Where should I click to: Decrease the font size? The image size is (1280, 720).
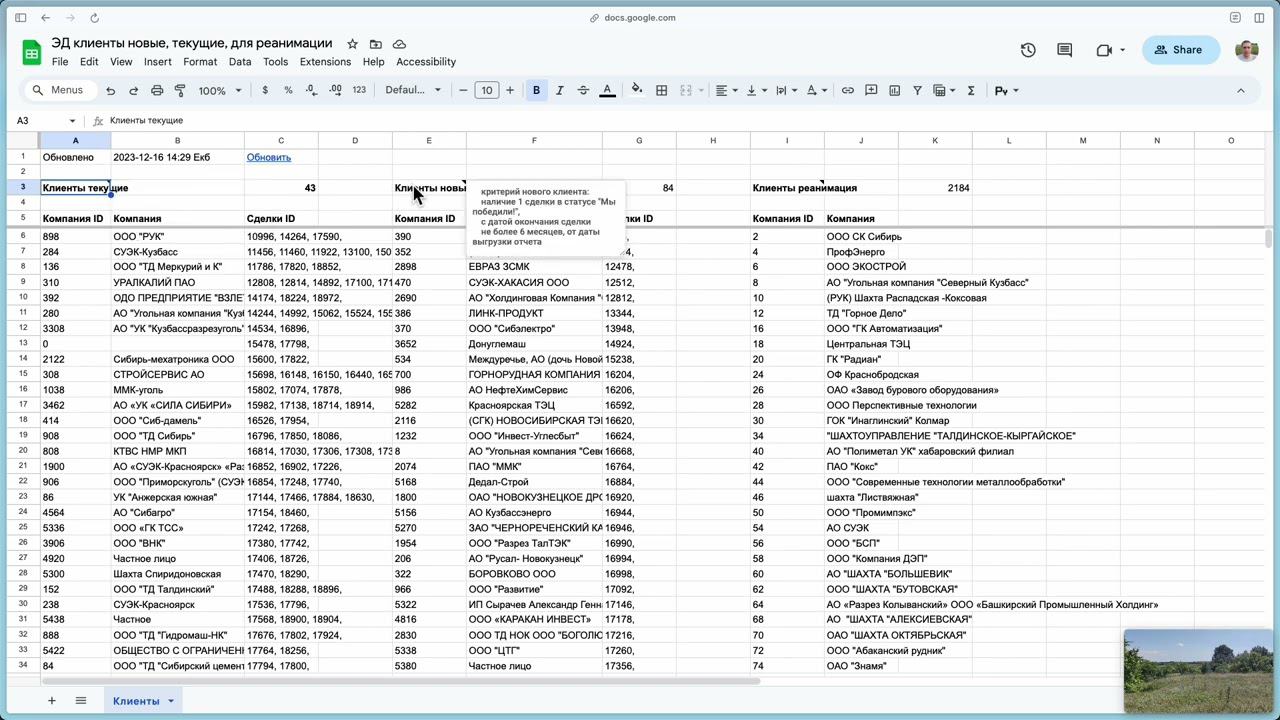click(463, 90)
